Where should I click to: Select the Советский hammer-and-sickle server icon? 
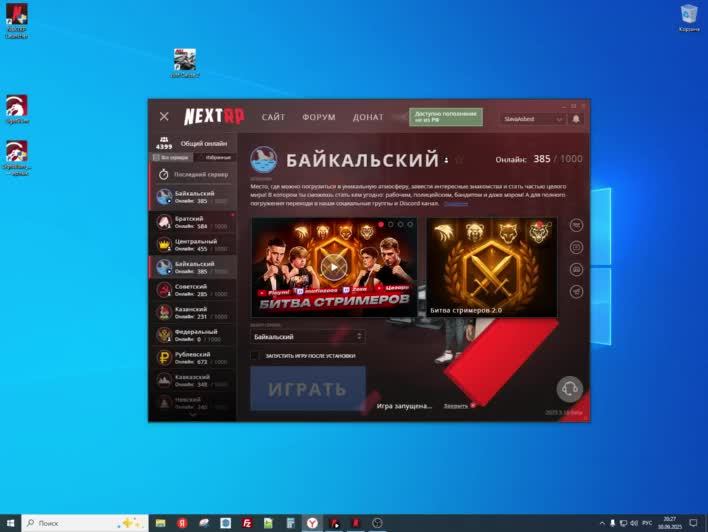point(164,289)
